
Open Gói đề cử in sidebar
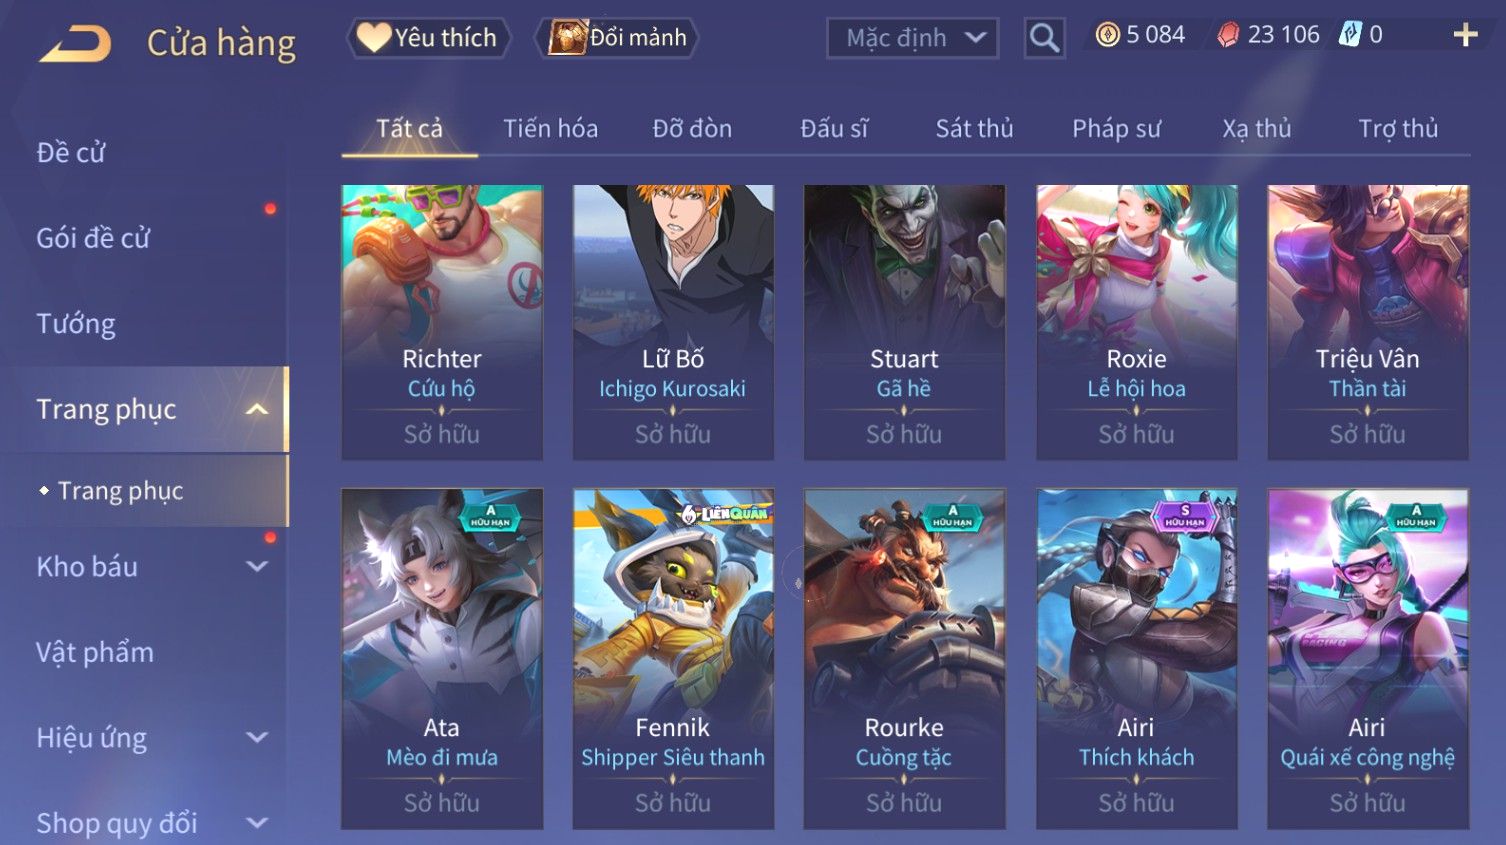[x=93, y=238]
